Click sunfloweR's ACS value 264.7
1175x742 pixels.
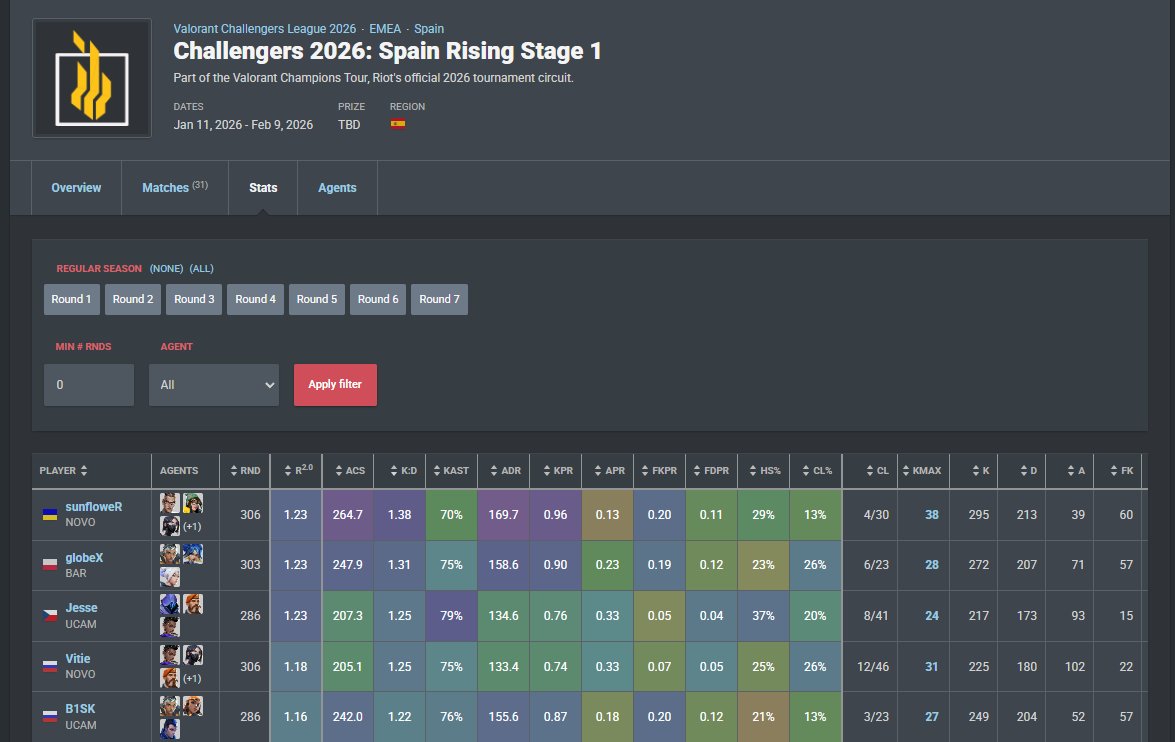(348, 515)
